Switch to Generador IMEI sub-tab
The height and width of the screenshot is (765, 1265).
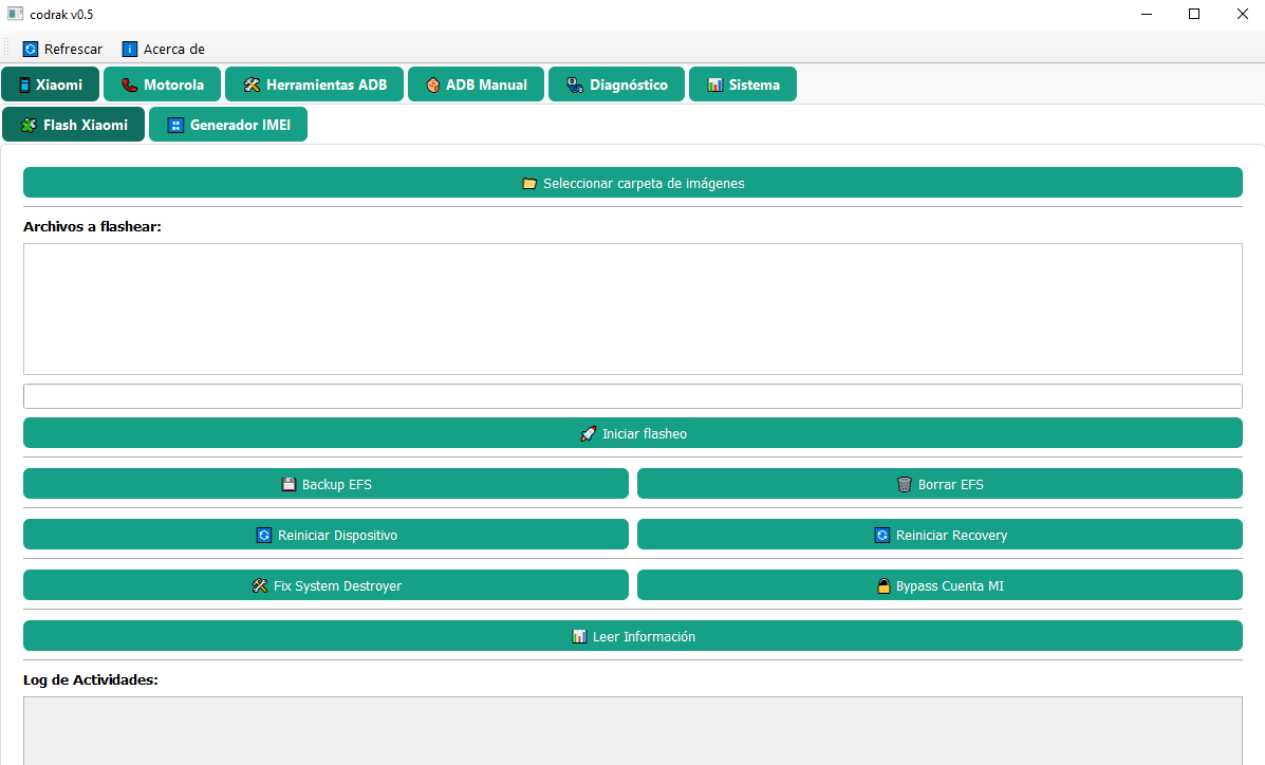pyautogui.click(x=228, y=125)
